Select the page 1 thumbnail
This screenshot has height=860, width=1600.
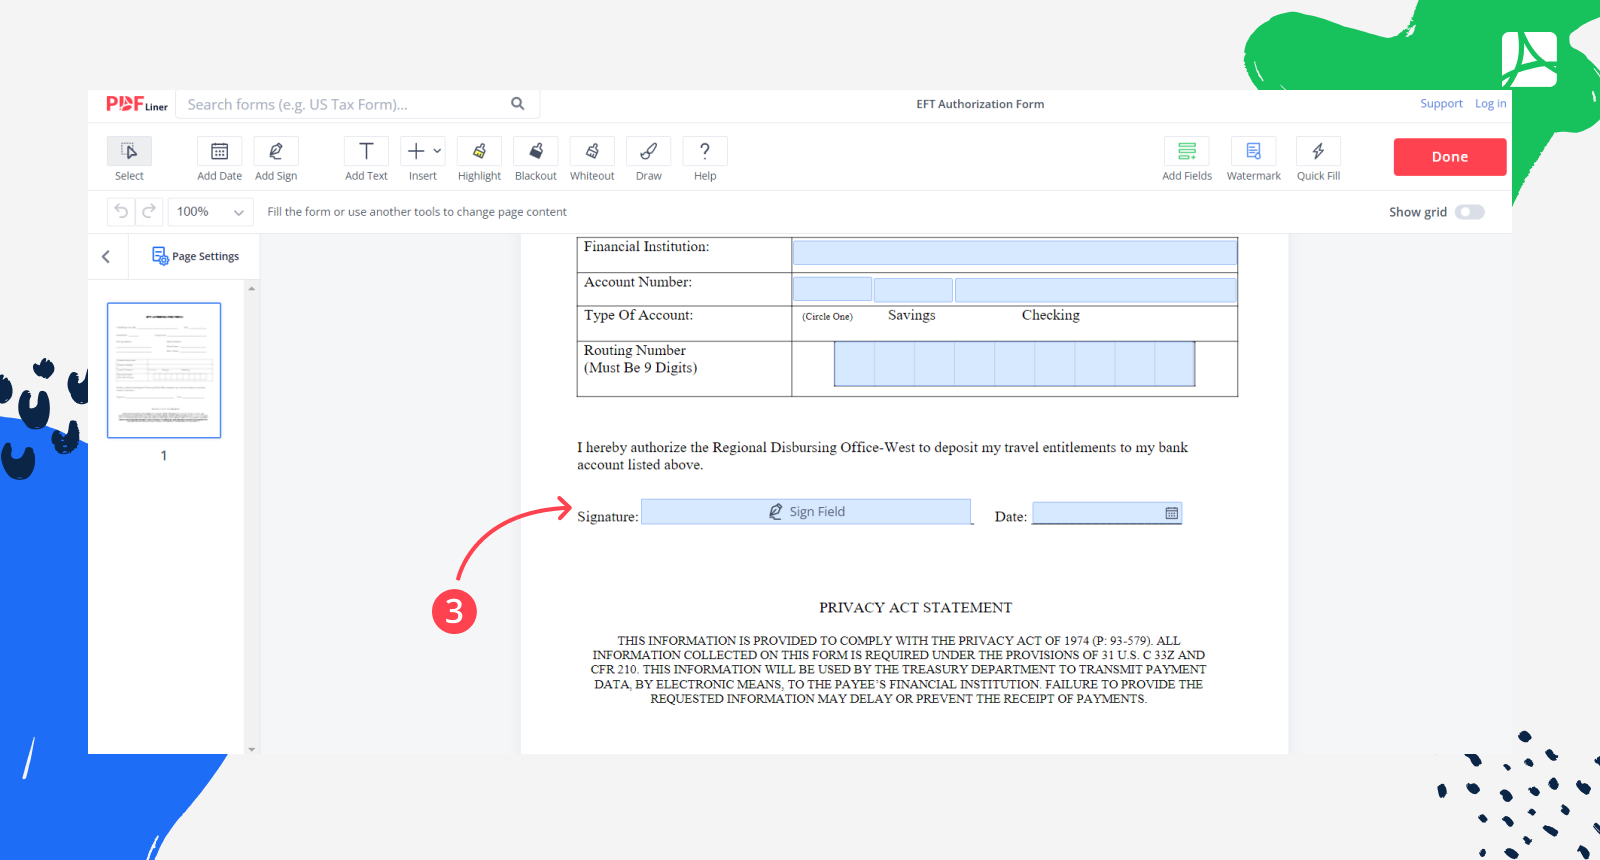[x=164, y=370]
